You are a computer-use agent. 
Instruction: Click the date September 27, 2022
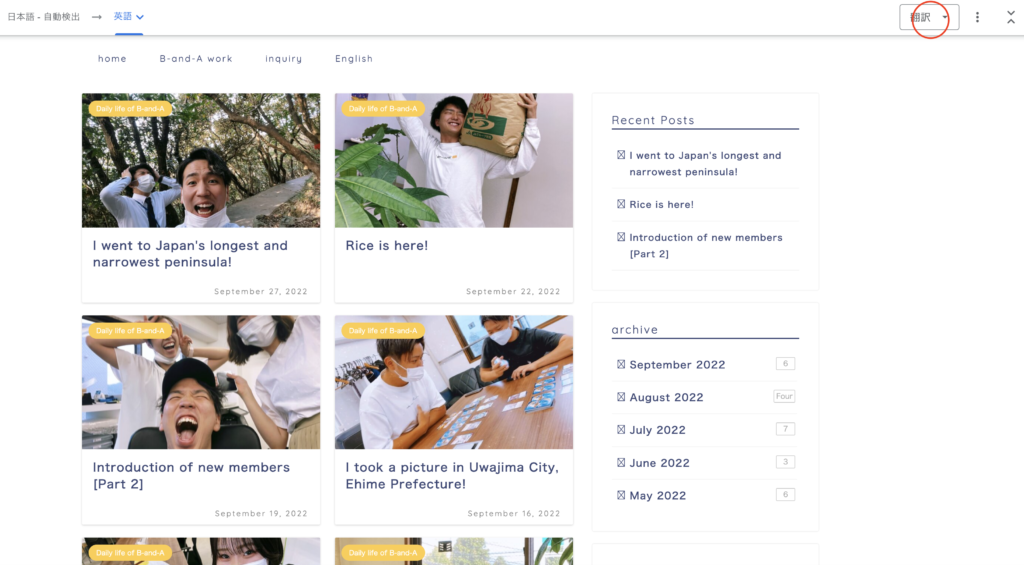pyautogui.click(x=261, y=291)
